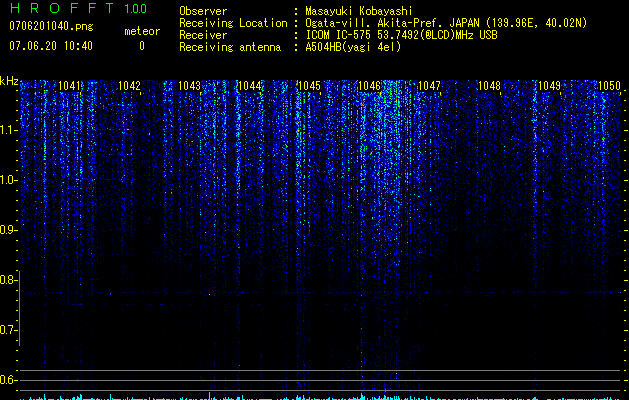The width and height of the screenshot is (629, 400).
Task: Click the 1.1 frequency axis label
Action: point(8,130)
